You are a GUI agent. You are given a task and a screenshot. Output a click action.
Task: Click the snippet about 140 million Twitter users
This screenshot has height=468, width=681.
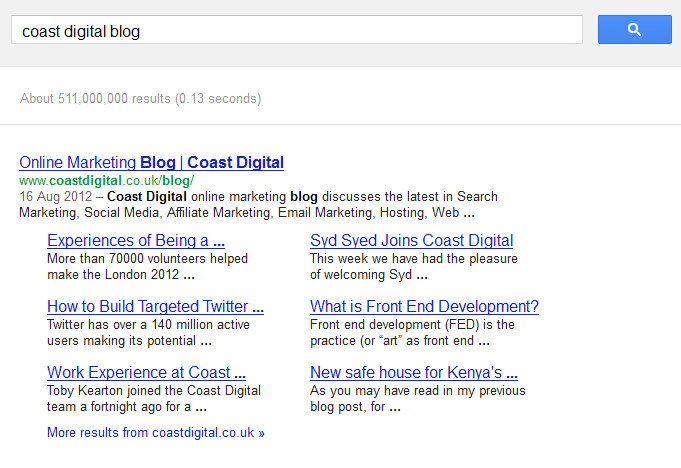click(147, 332)
